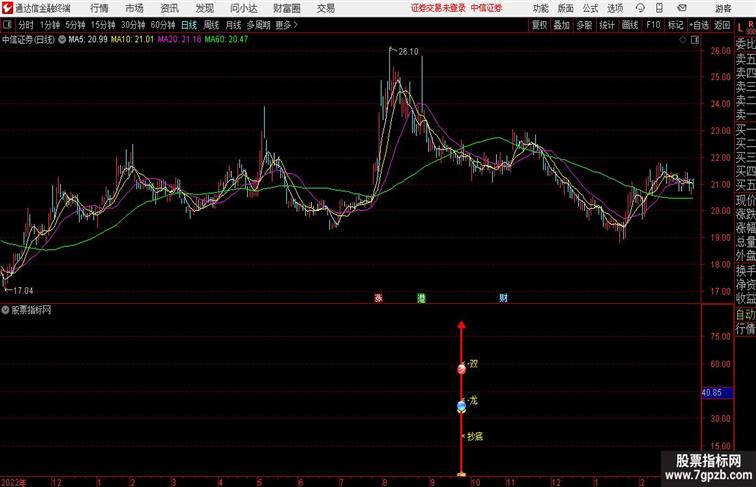The width and height of the screenshot is (756, 487).
Task: Open the 行情 menu
Action: (99, 8)
